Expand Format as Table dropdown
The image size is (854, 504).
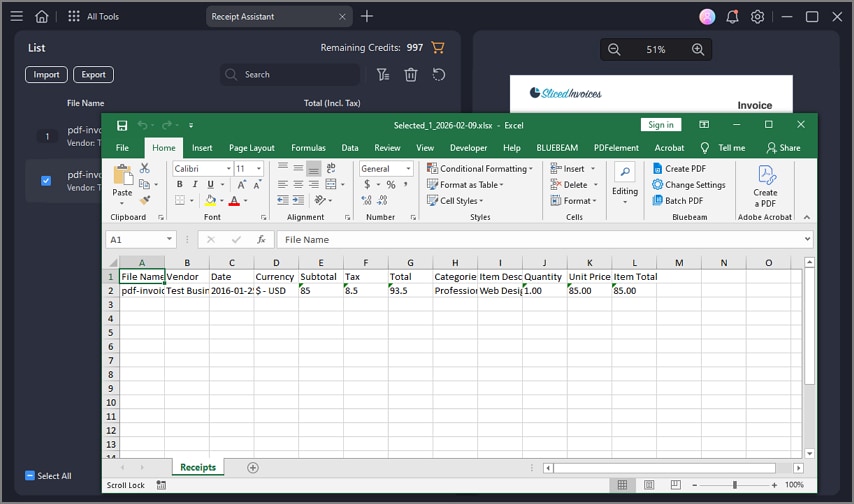(465, 185)
